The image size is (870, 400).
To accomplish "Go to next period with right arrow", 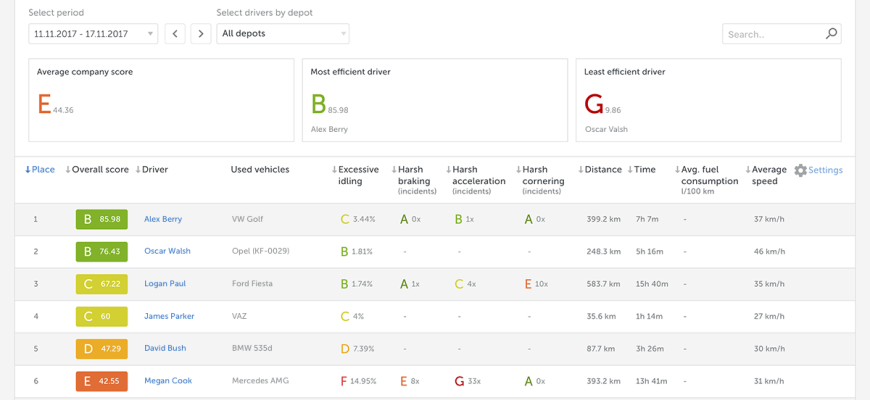I will point(201,34).
